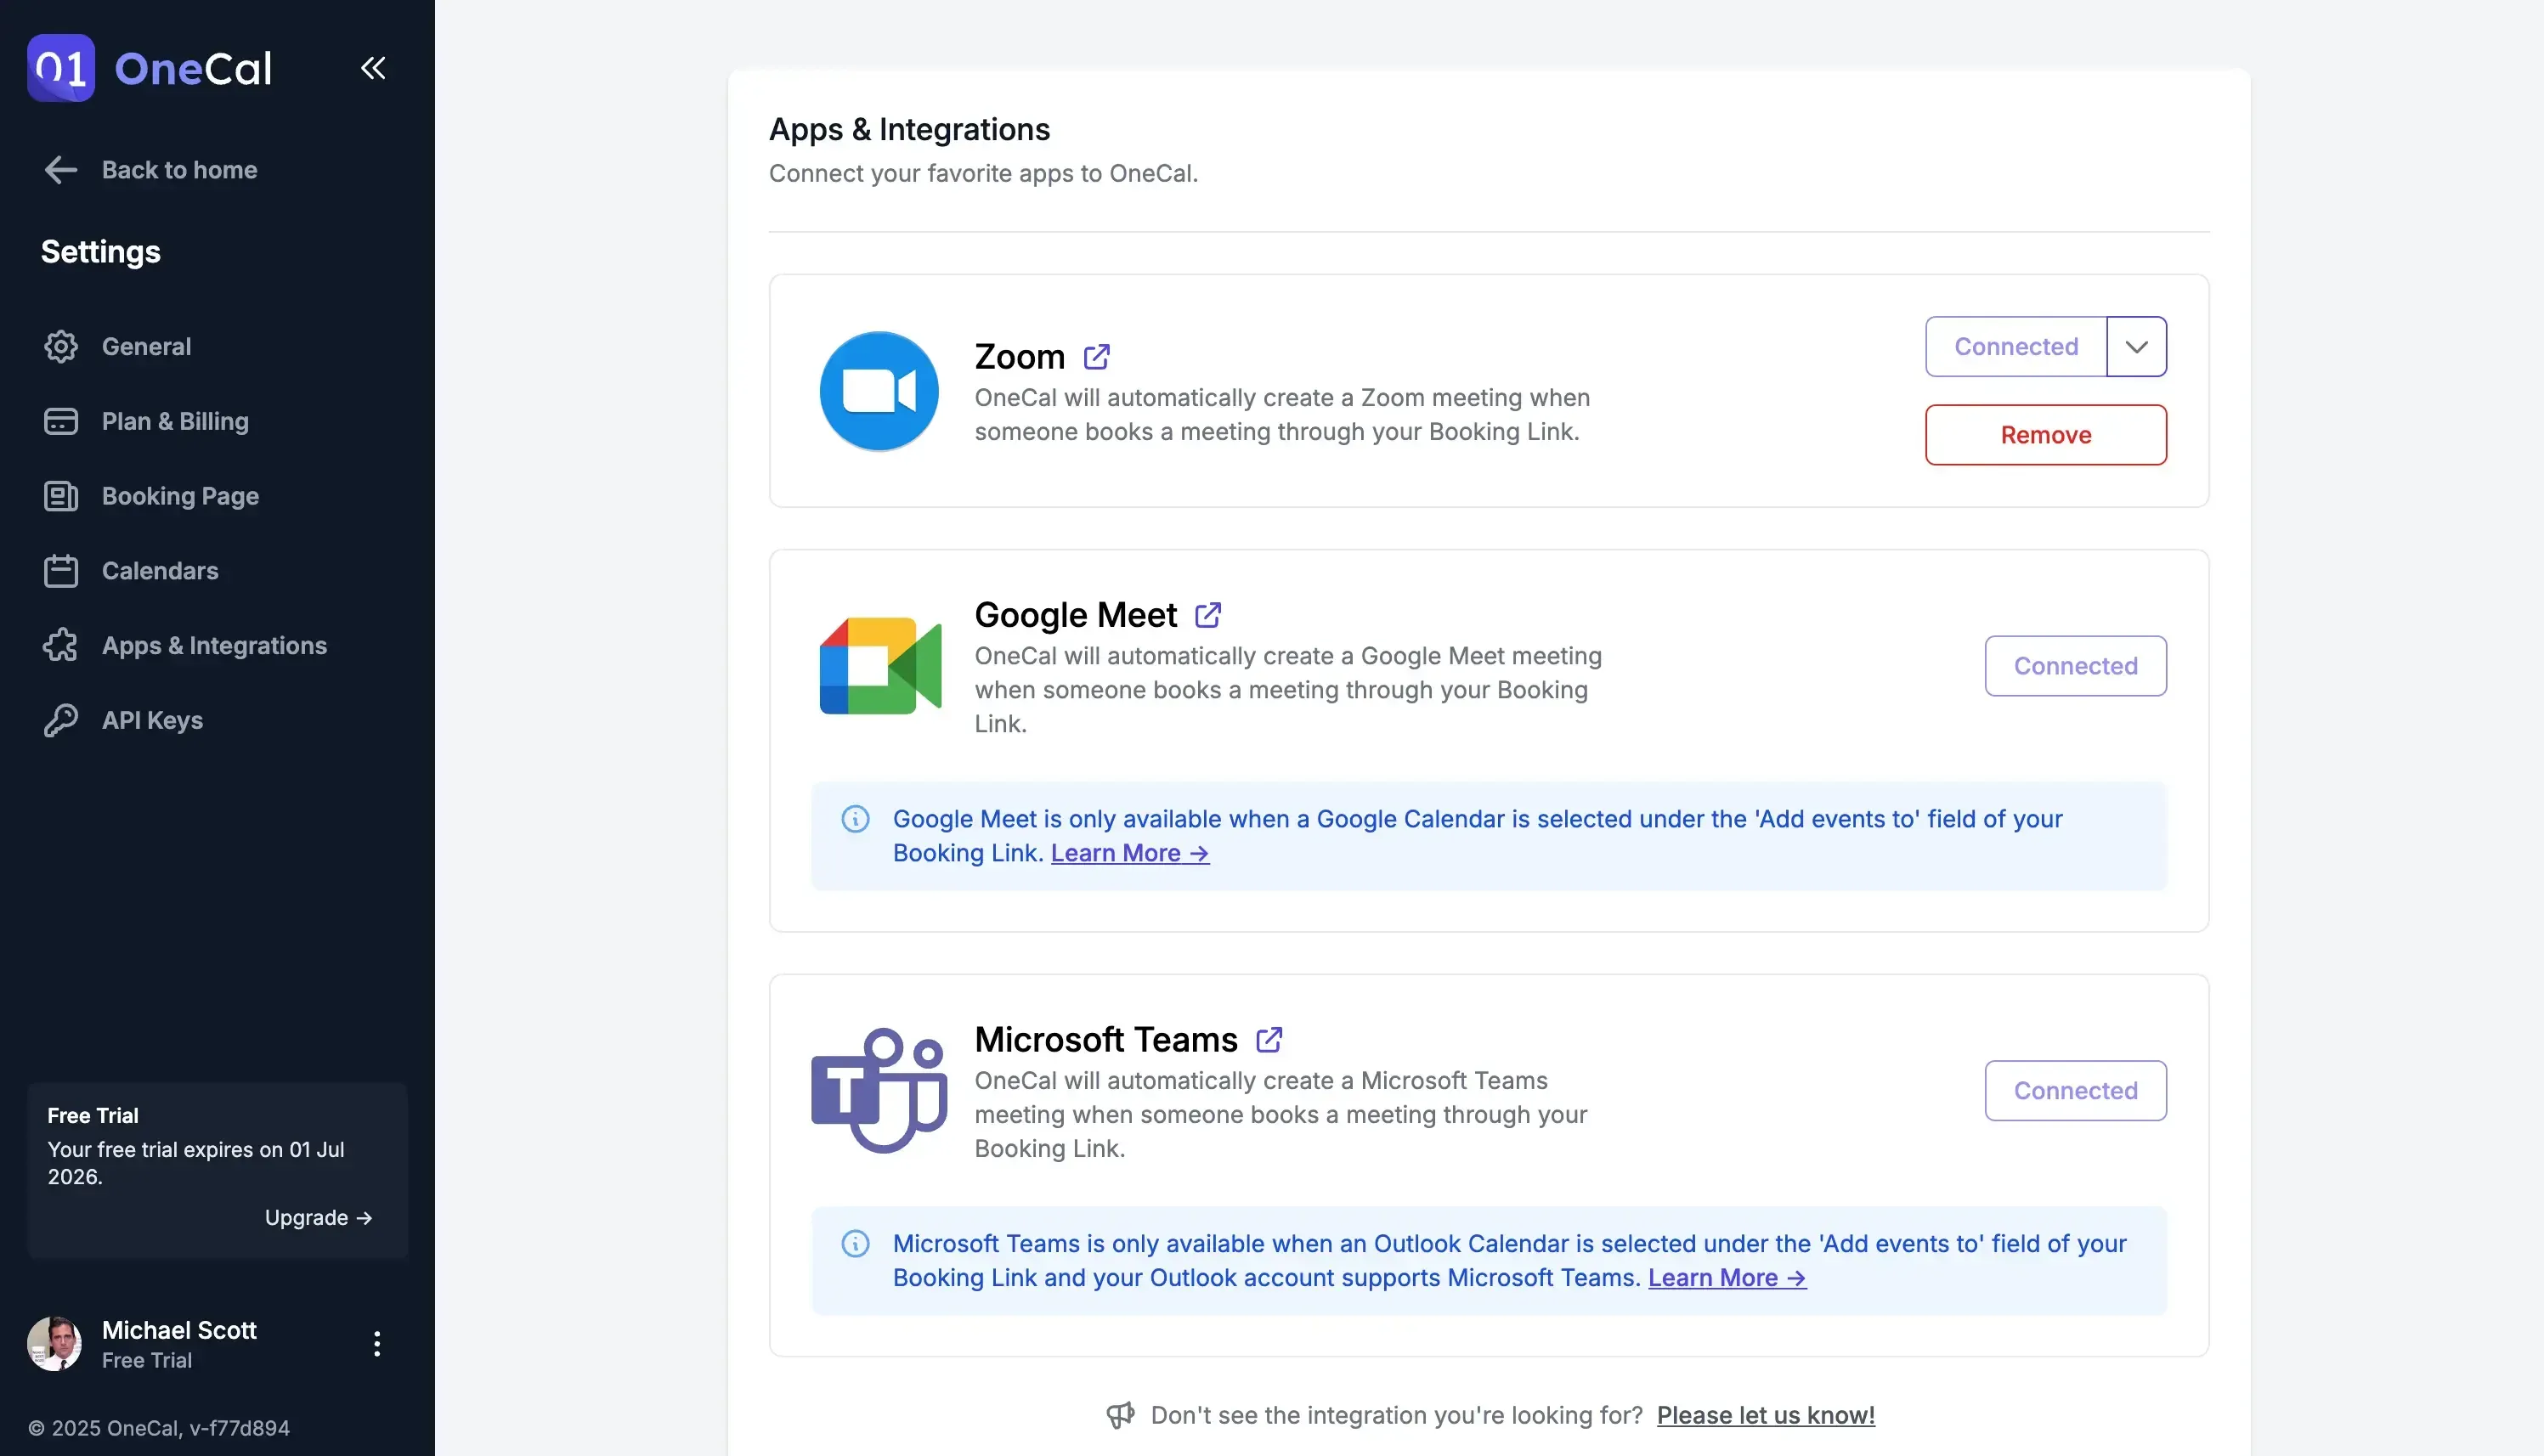Expand the Zoom Connected dropdown chevron
This screenshot has height=1456, width=2544.
click(2136, 347)
